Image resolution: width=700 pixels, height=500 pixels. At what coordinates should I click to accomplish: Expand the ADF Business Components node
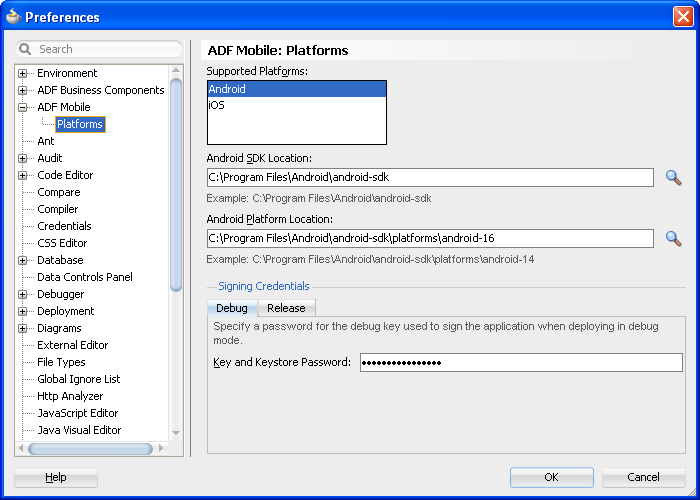pos(22,90)
